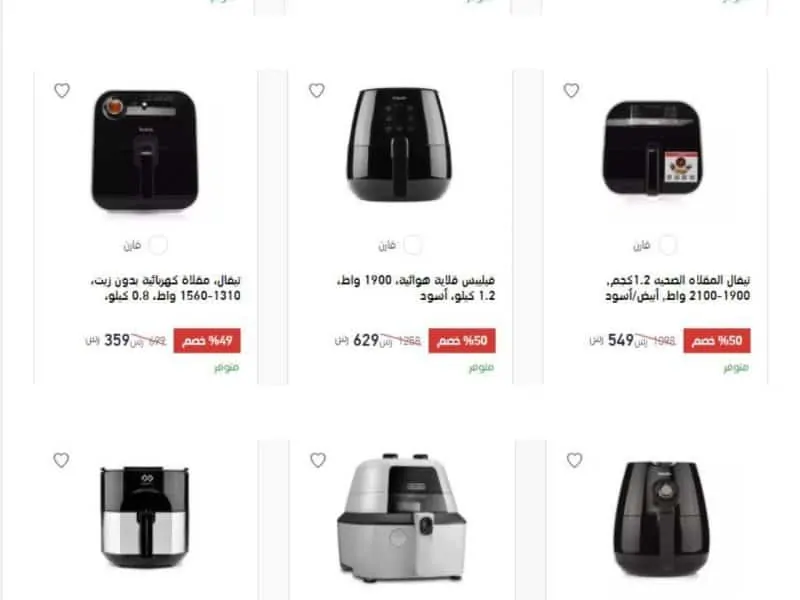Click the 50% discount badge beside price 629

[x=462, y=340]
